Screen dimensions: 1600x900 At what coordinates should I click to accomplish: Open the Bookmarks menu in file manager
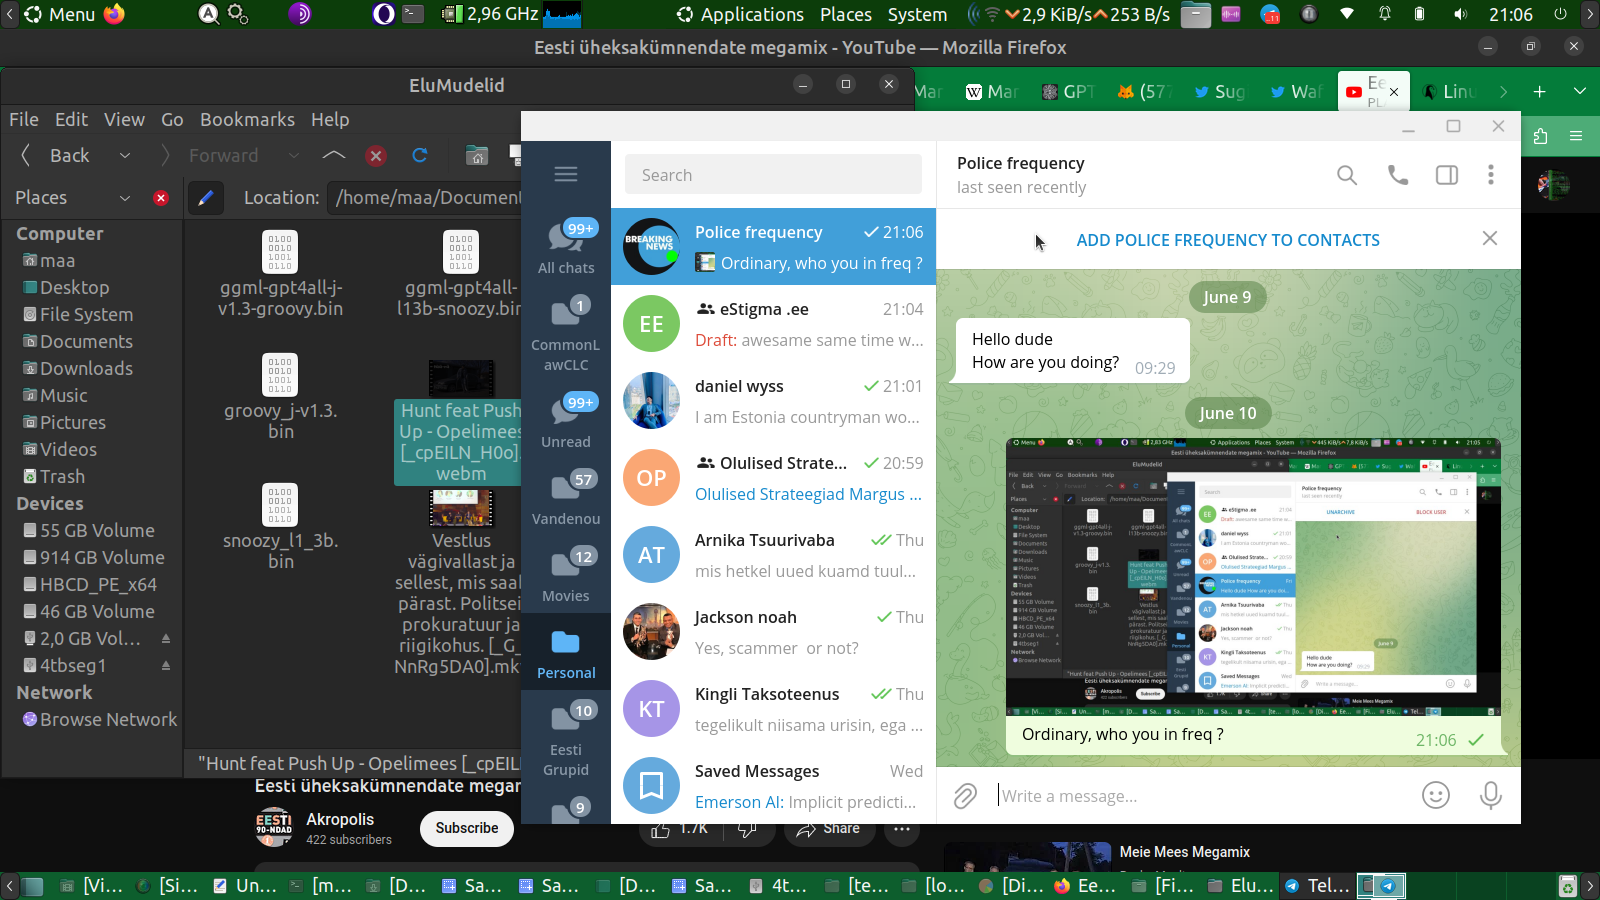point(247,119)
